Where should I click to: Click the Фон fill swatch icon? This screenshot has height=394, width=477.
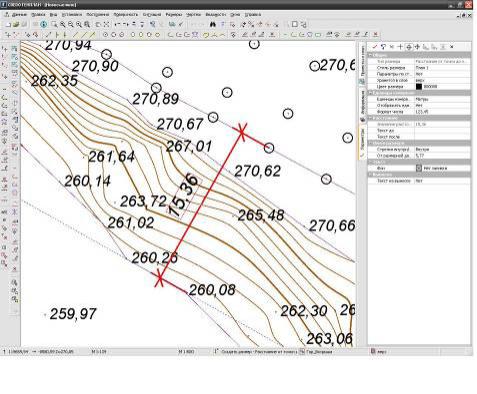[419, 168]
